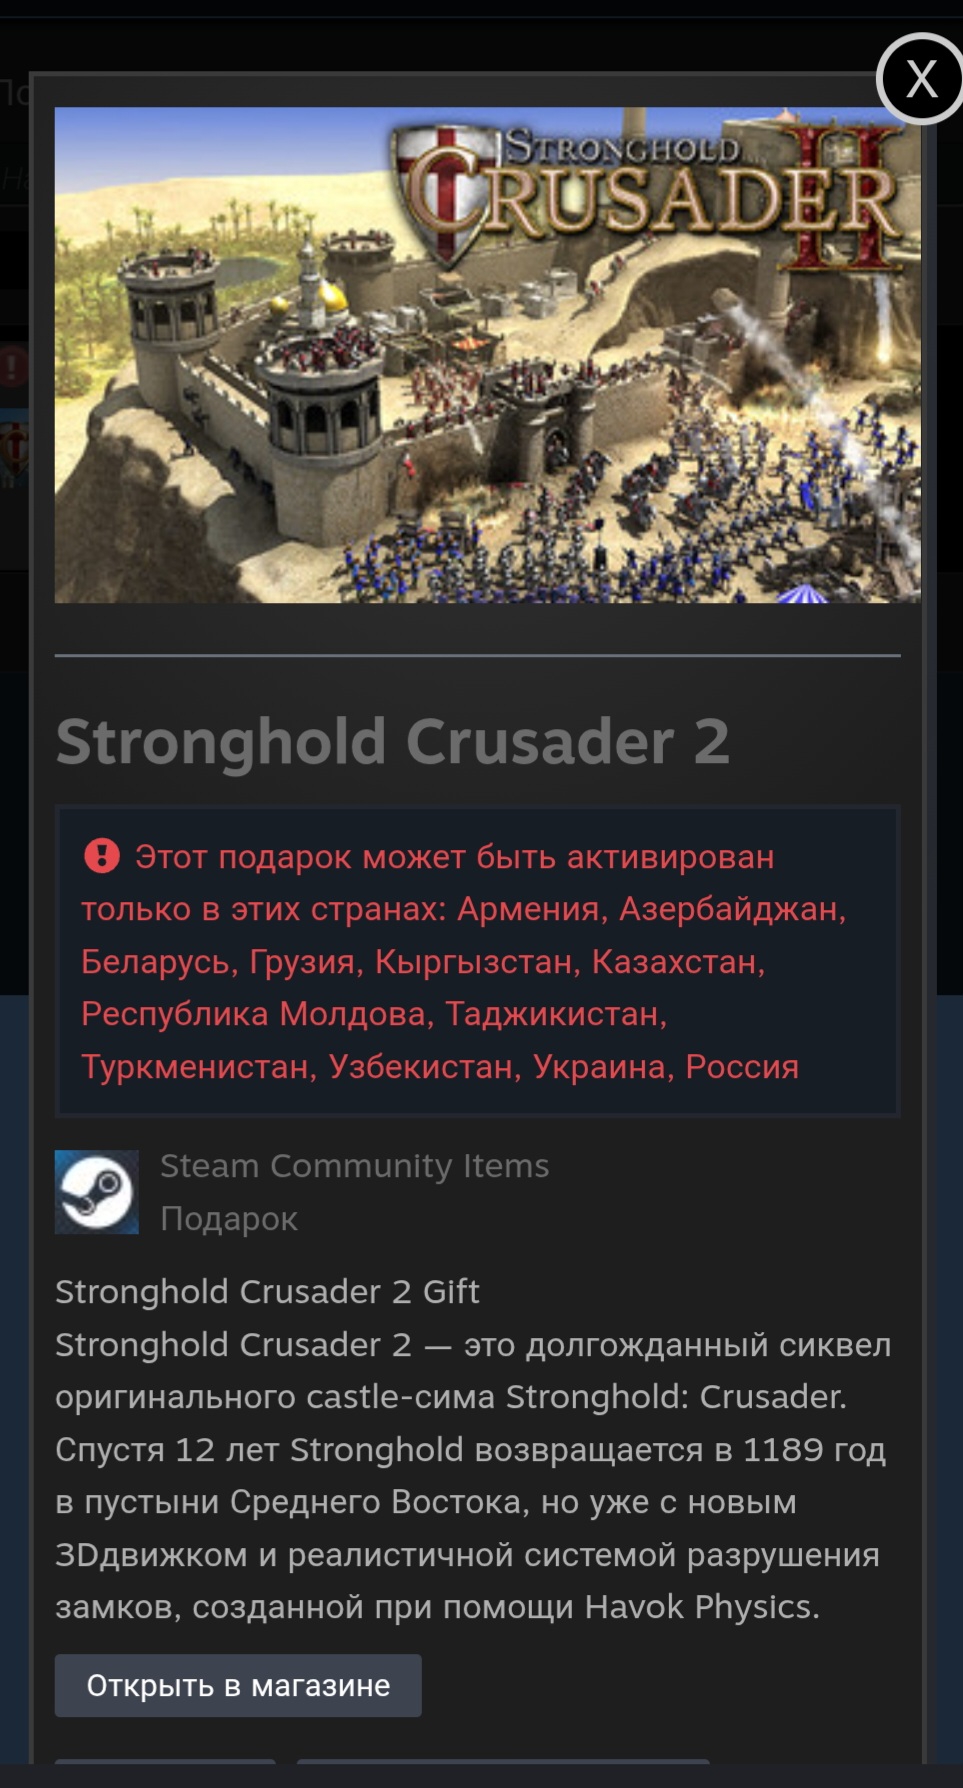
Task: Click the Подарок item type label
Action: tap(229, 1219)
